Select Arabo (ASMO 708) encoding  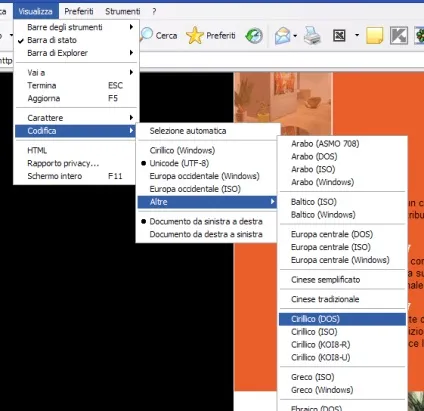click(342, 144)
